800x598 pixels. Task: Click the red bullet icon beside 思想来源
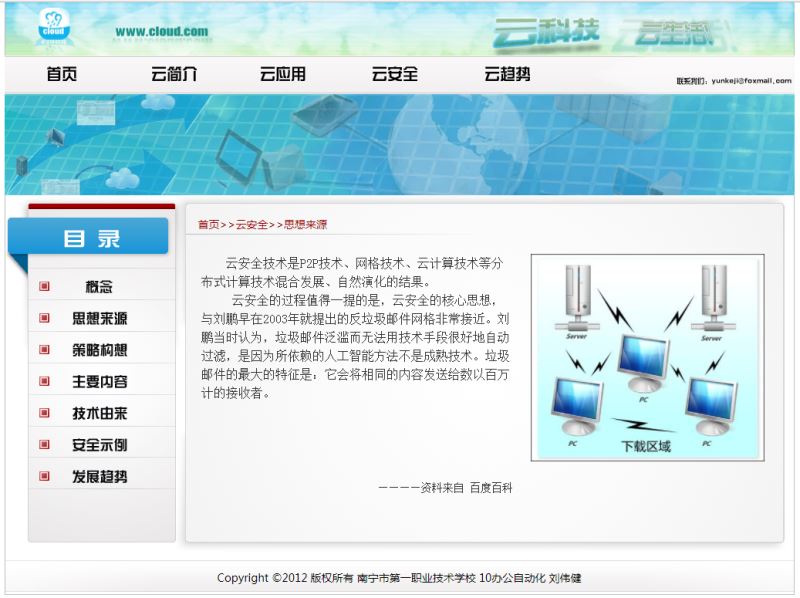pyautogui.click(x=44, y=318)
